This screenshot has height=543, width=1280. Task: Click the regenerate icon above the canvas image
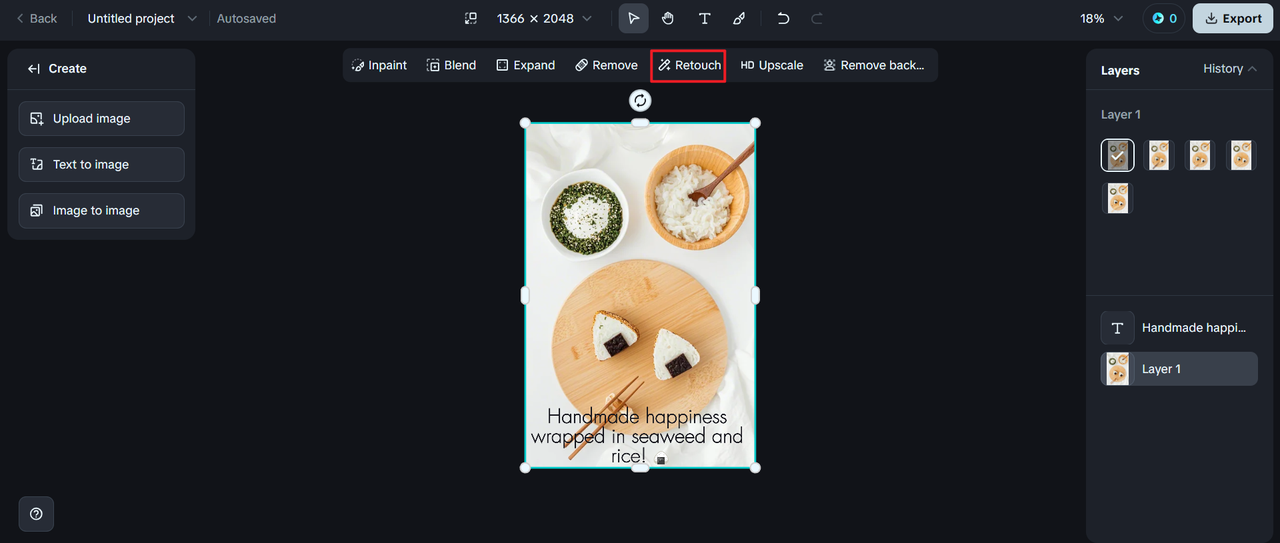(640, 100)
